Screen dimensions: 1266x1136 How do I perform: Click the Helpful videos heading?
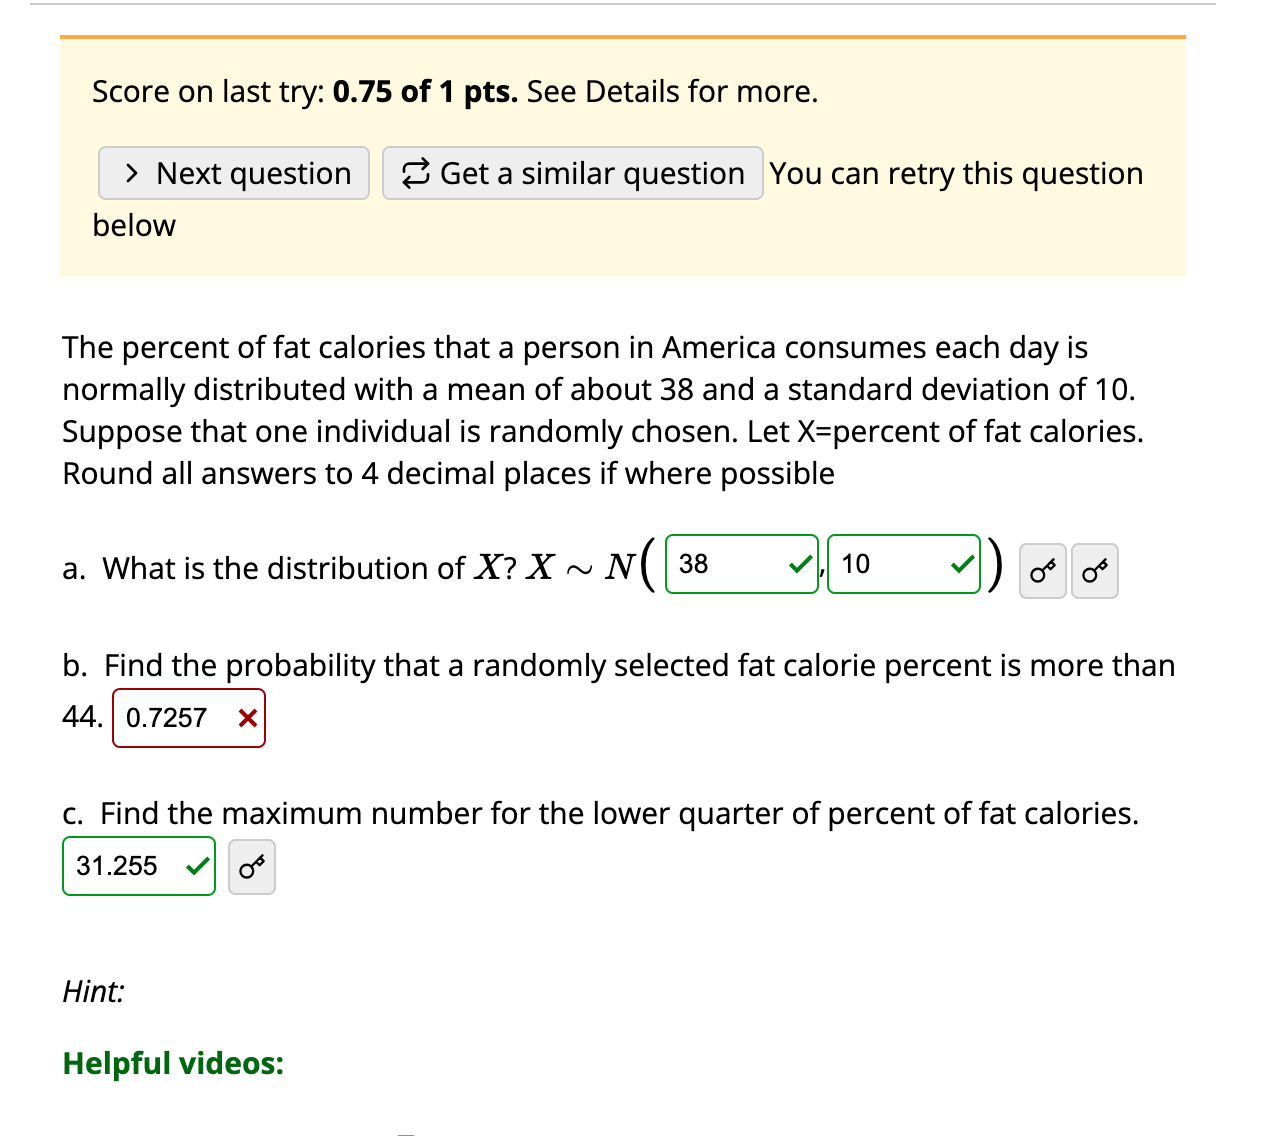pyautogui.click(x=172, y=1063)
